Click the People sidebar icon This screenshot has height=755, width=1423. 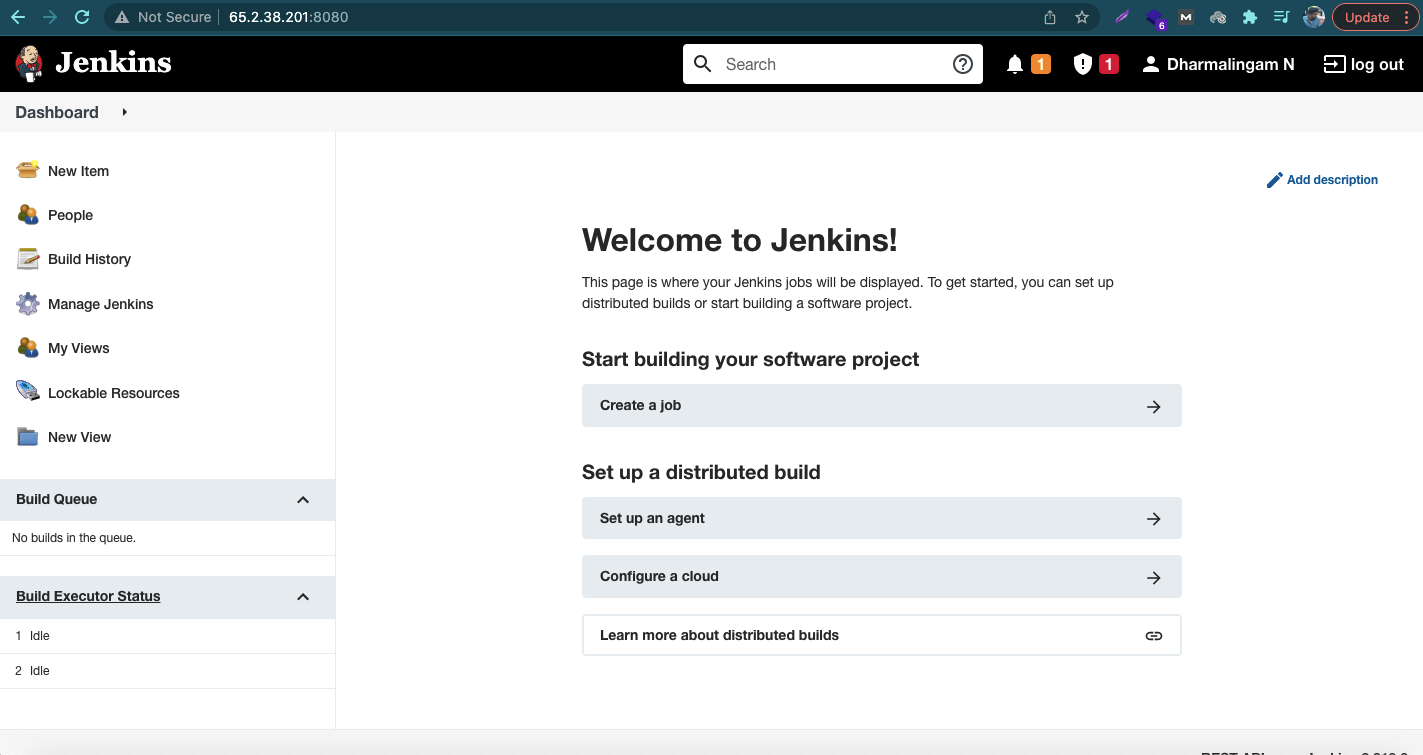[x=28, y=214]
